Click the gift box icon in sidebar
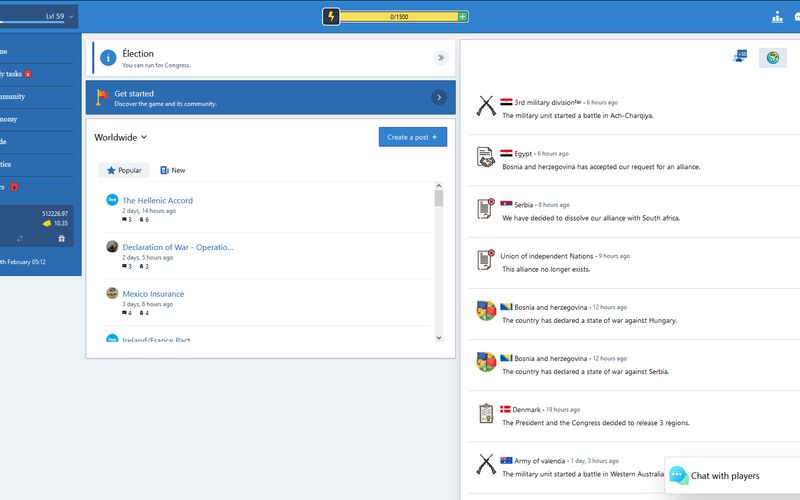 coord(61,238)
